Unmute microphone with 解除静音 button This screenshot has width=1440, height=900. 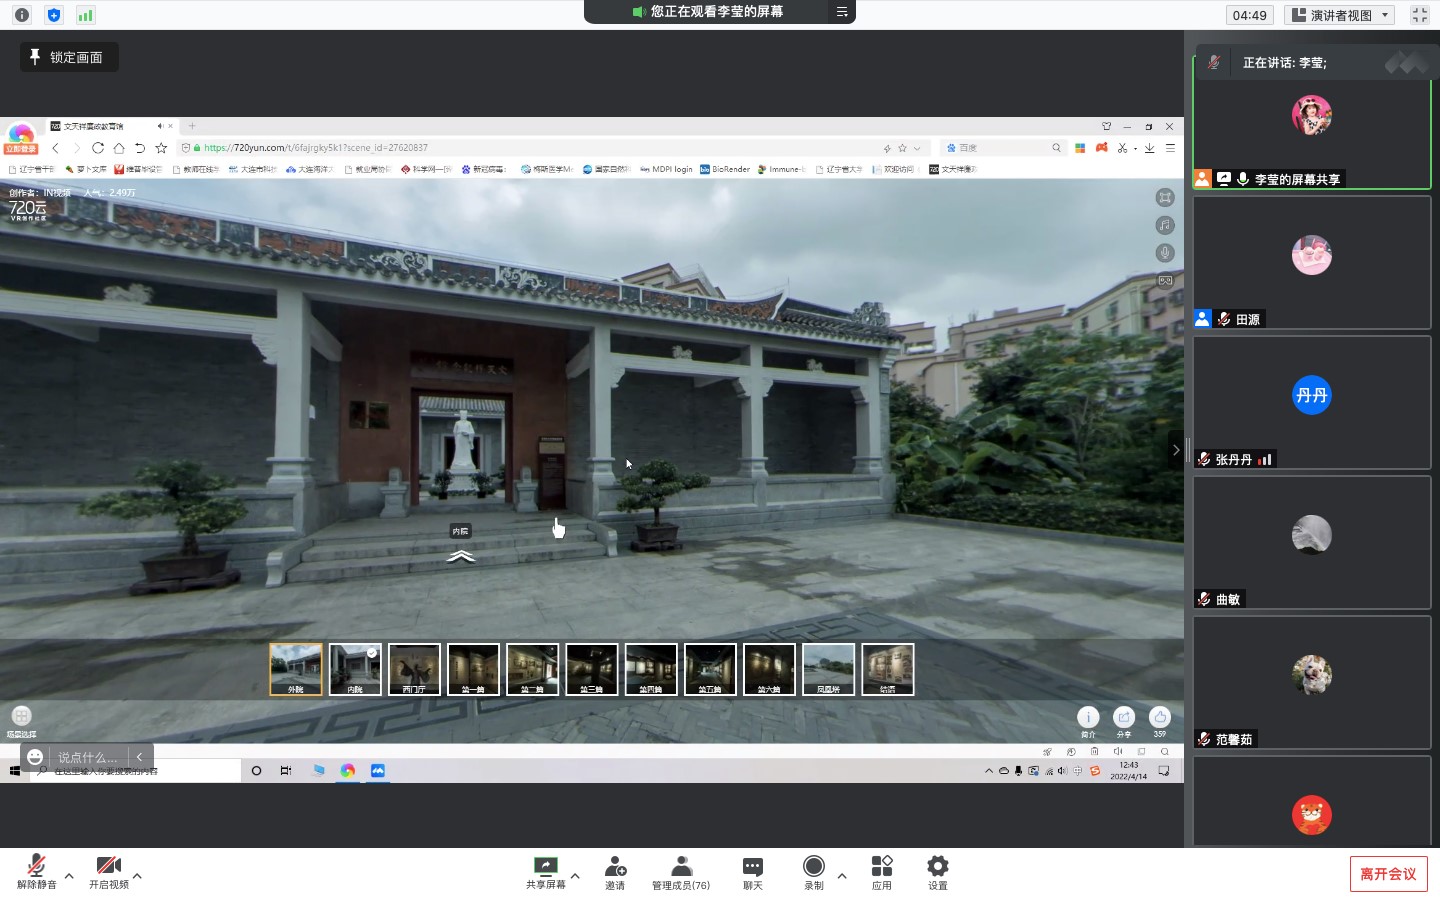coord(37,871)
